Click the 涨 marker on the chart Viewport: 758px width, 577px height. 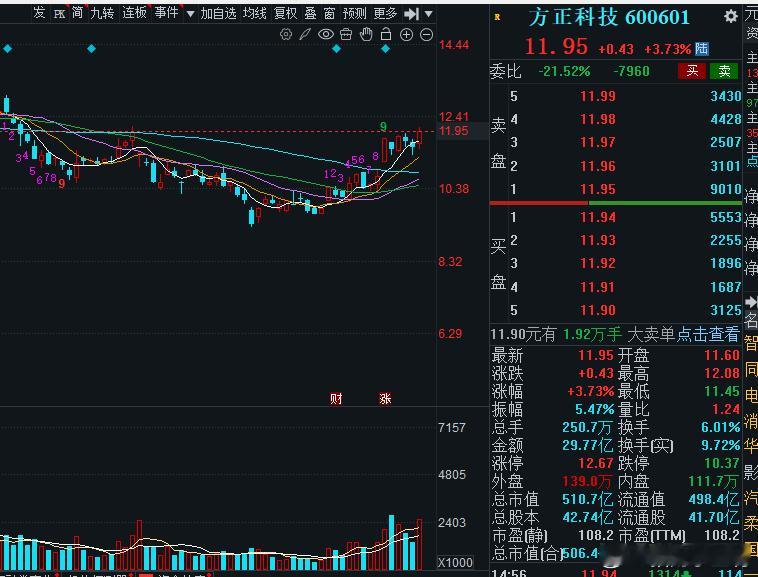(x=385, y=399)
